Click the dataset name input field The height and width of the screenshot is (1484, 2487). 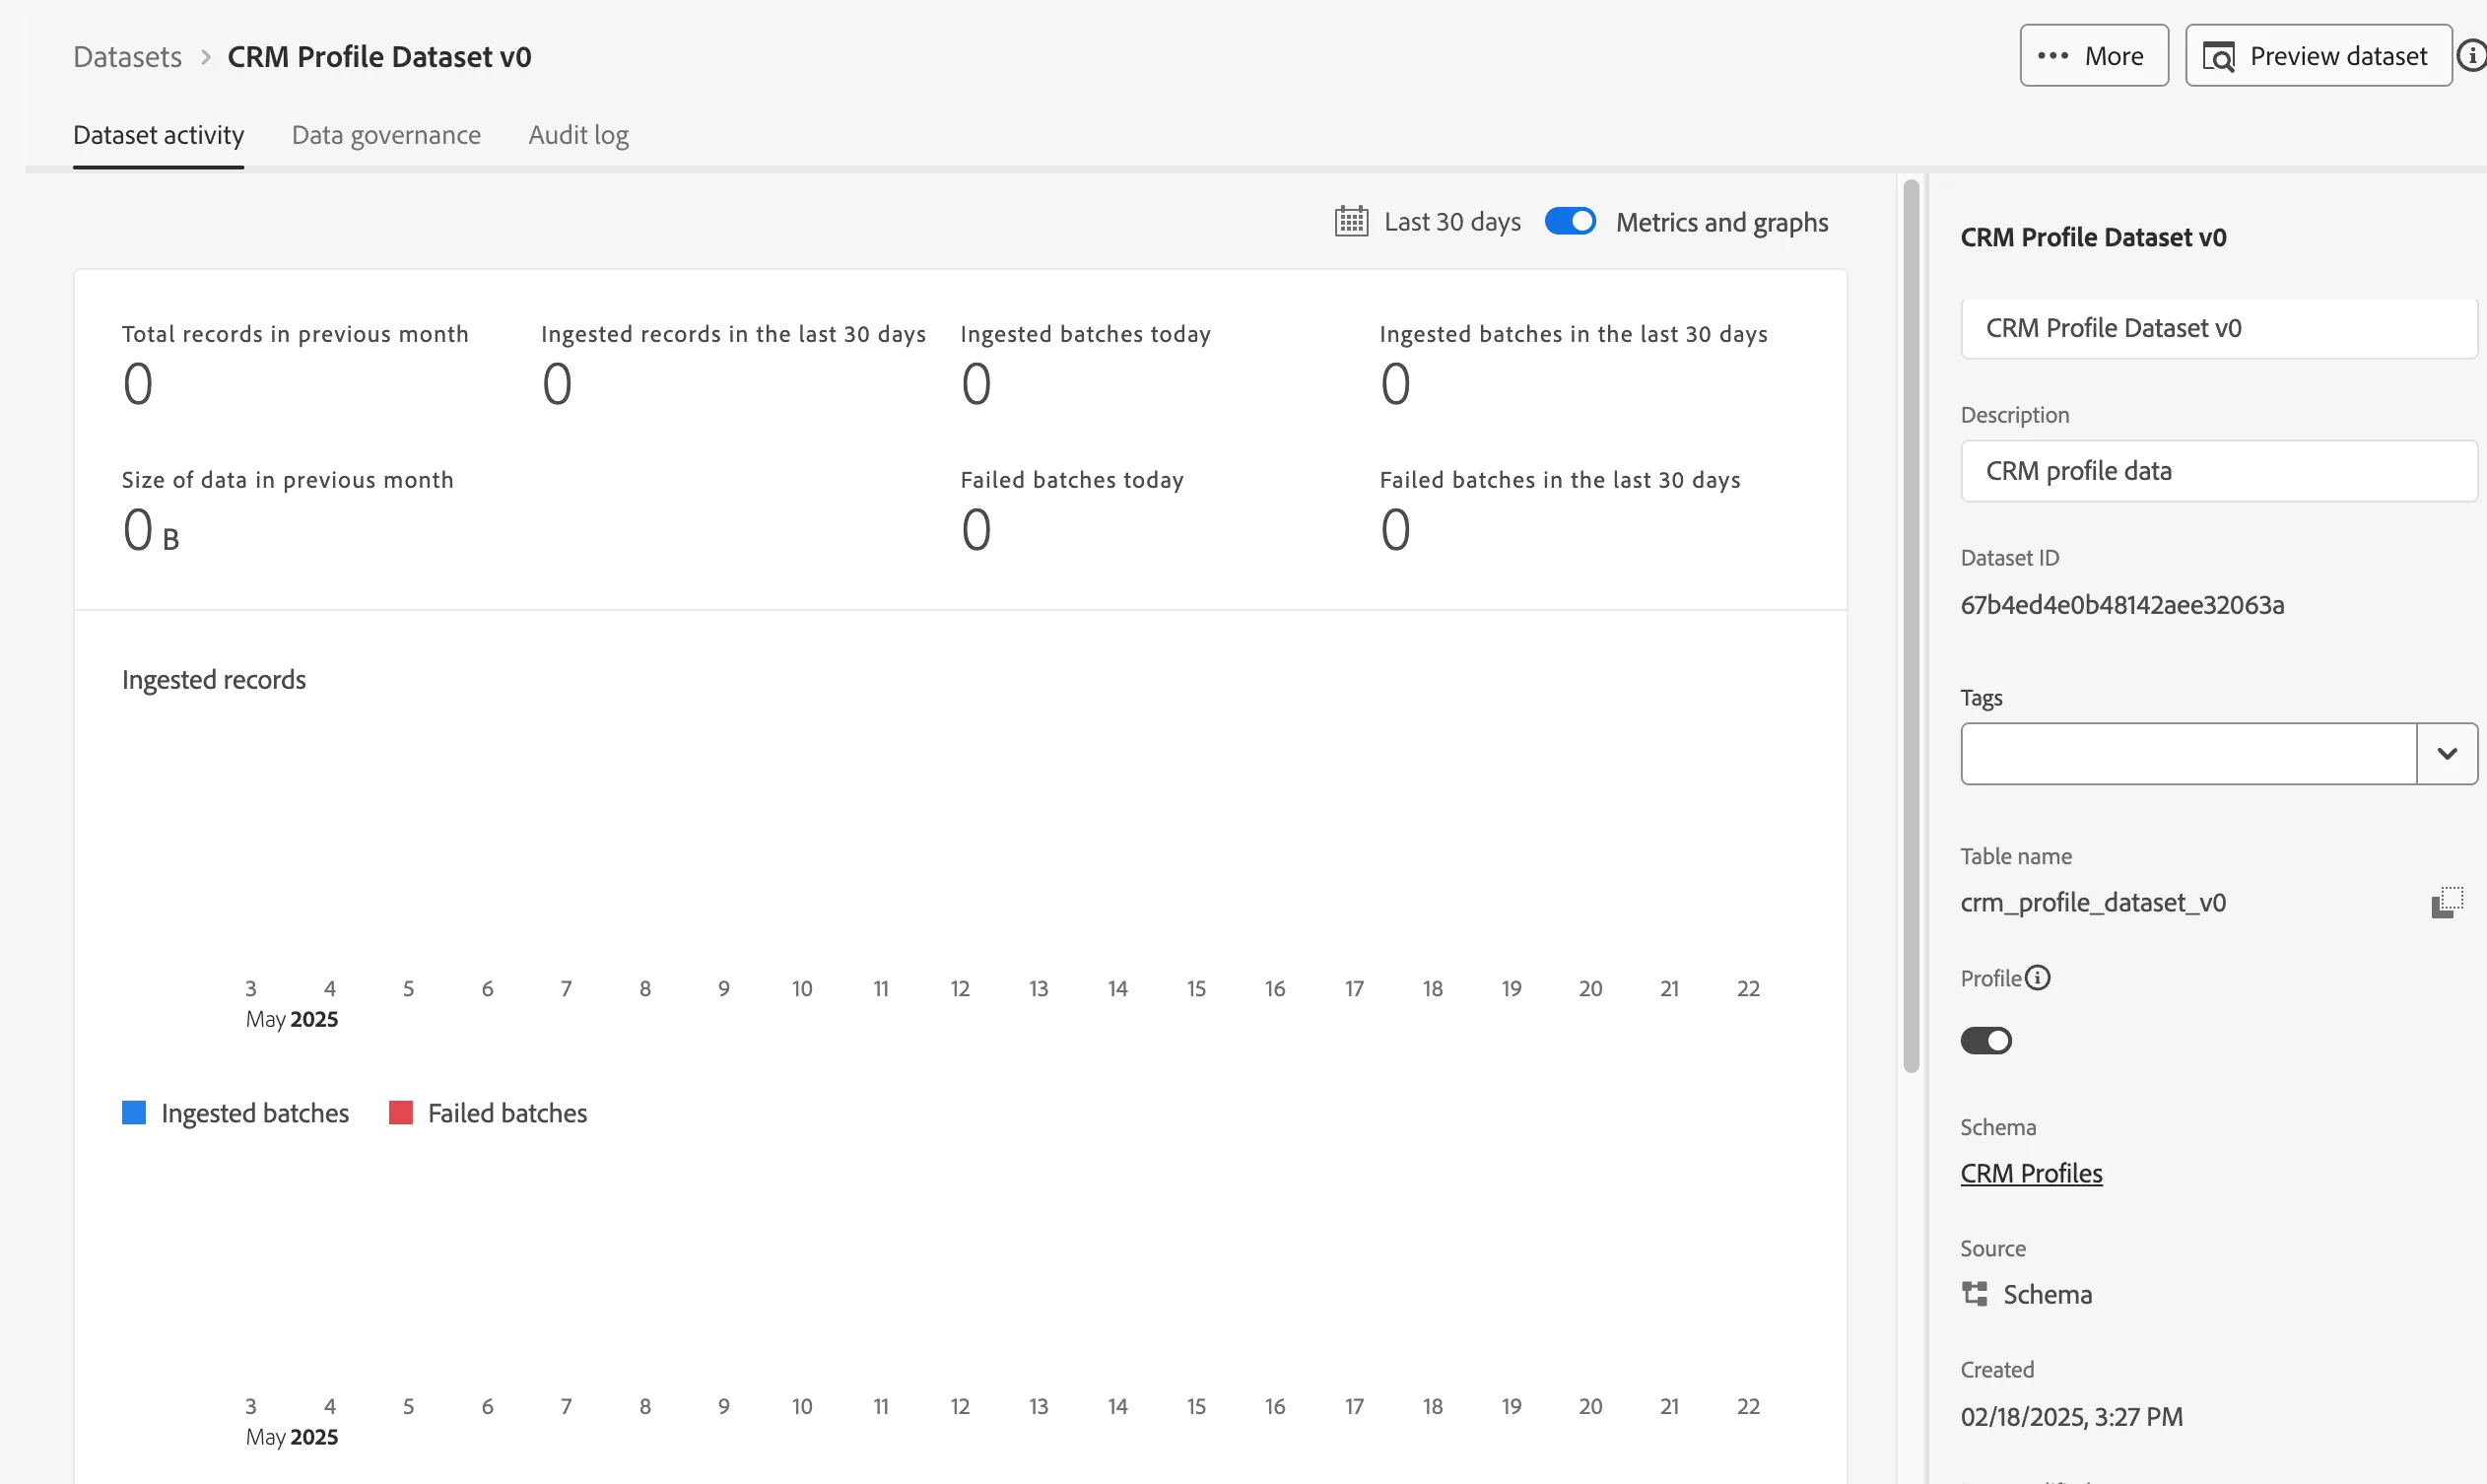[x=2219, y=328]
